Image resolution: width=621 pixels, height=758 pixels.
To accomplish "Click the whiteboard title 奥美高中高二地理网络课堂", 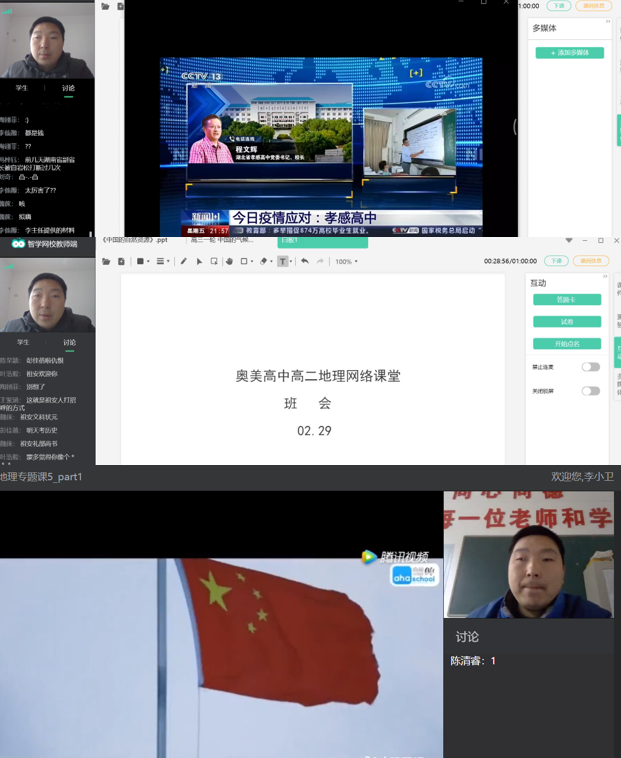I will tap(318, 376).
